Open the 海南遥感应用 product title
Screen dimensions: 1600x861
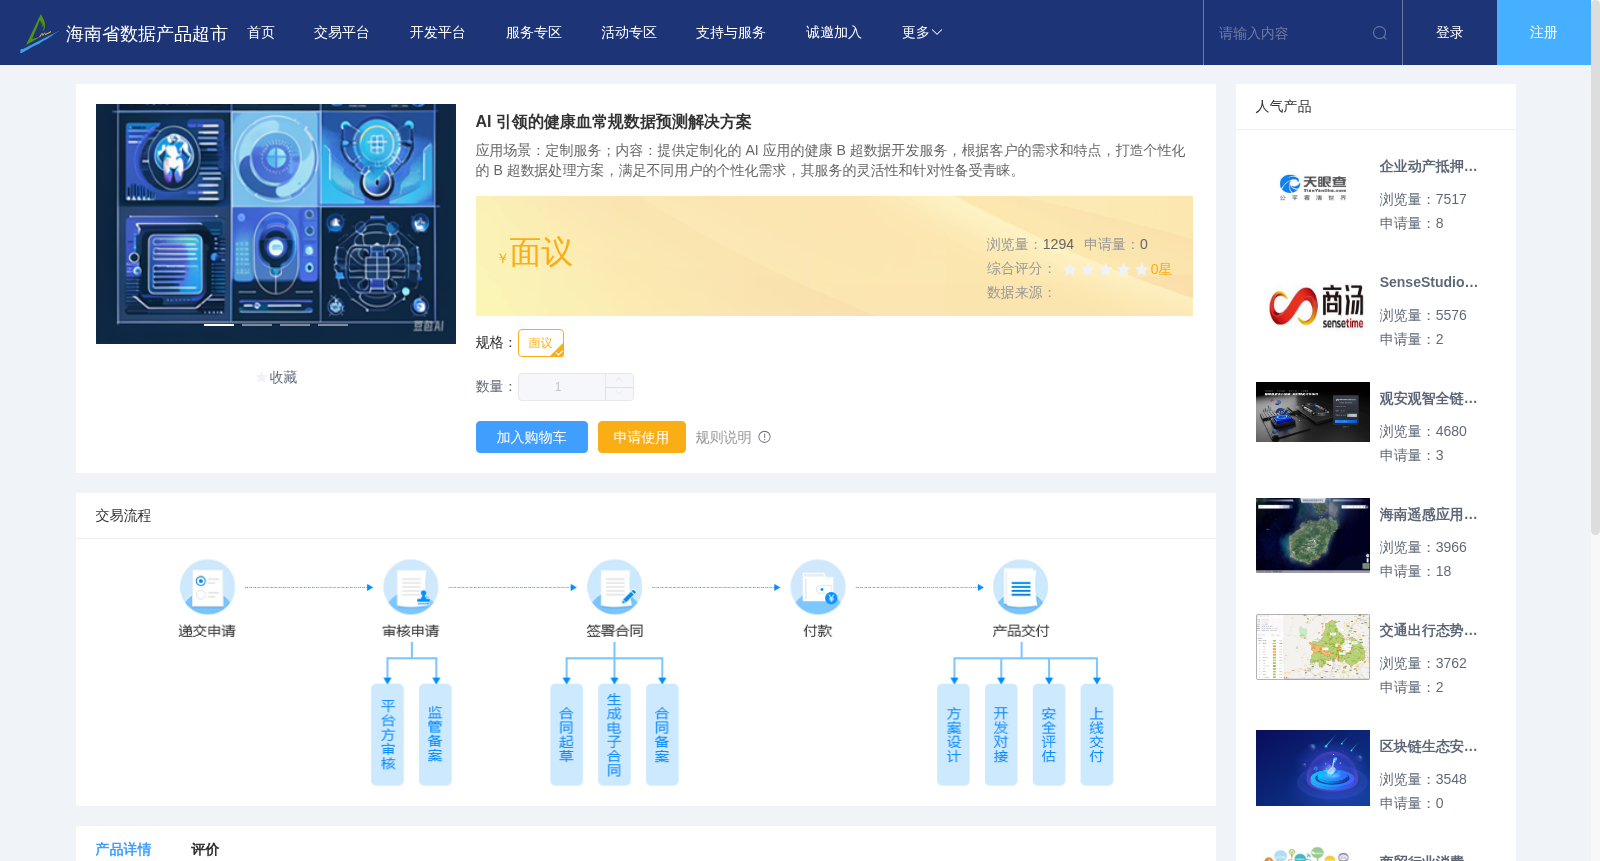(x=1428, y=515)
